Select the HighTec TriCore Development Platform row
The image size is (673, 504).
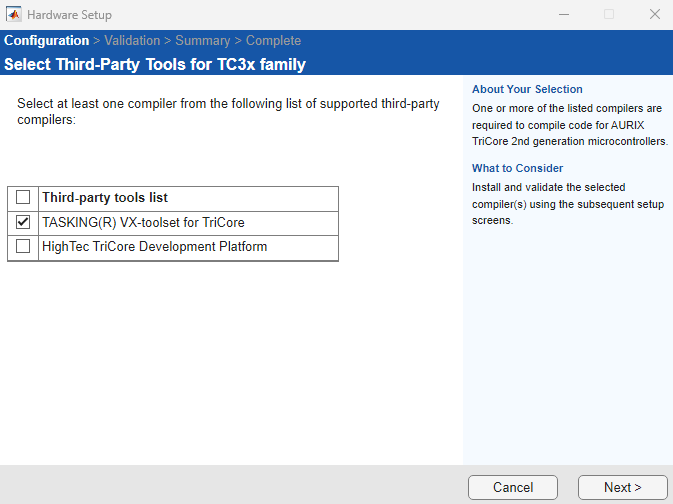[x=154, y=247]
